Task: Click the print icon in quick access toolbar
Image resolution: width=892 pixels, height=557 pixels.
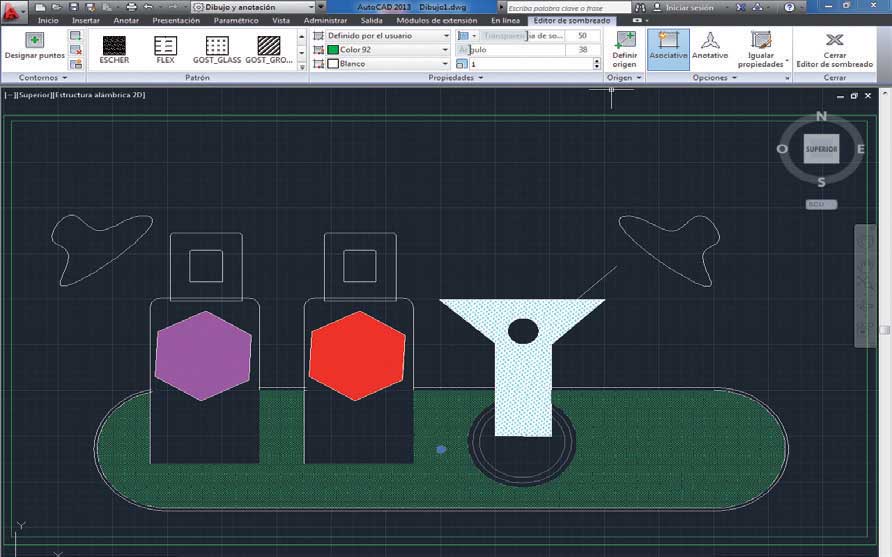Action: tap(131, 7)
